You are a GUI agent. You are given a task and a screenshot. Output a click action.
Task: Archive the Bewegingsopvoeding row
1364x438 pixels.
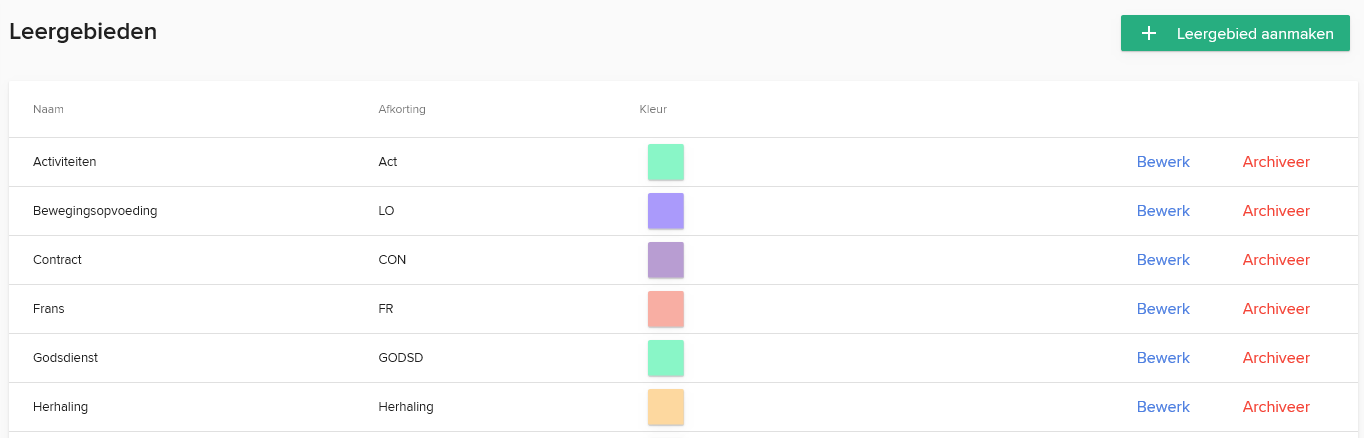click(x=1276, y=211)
